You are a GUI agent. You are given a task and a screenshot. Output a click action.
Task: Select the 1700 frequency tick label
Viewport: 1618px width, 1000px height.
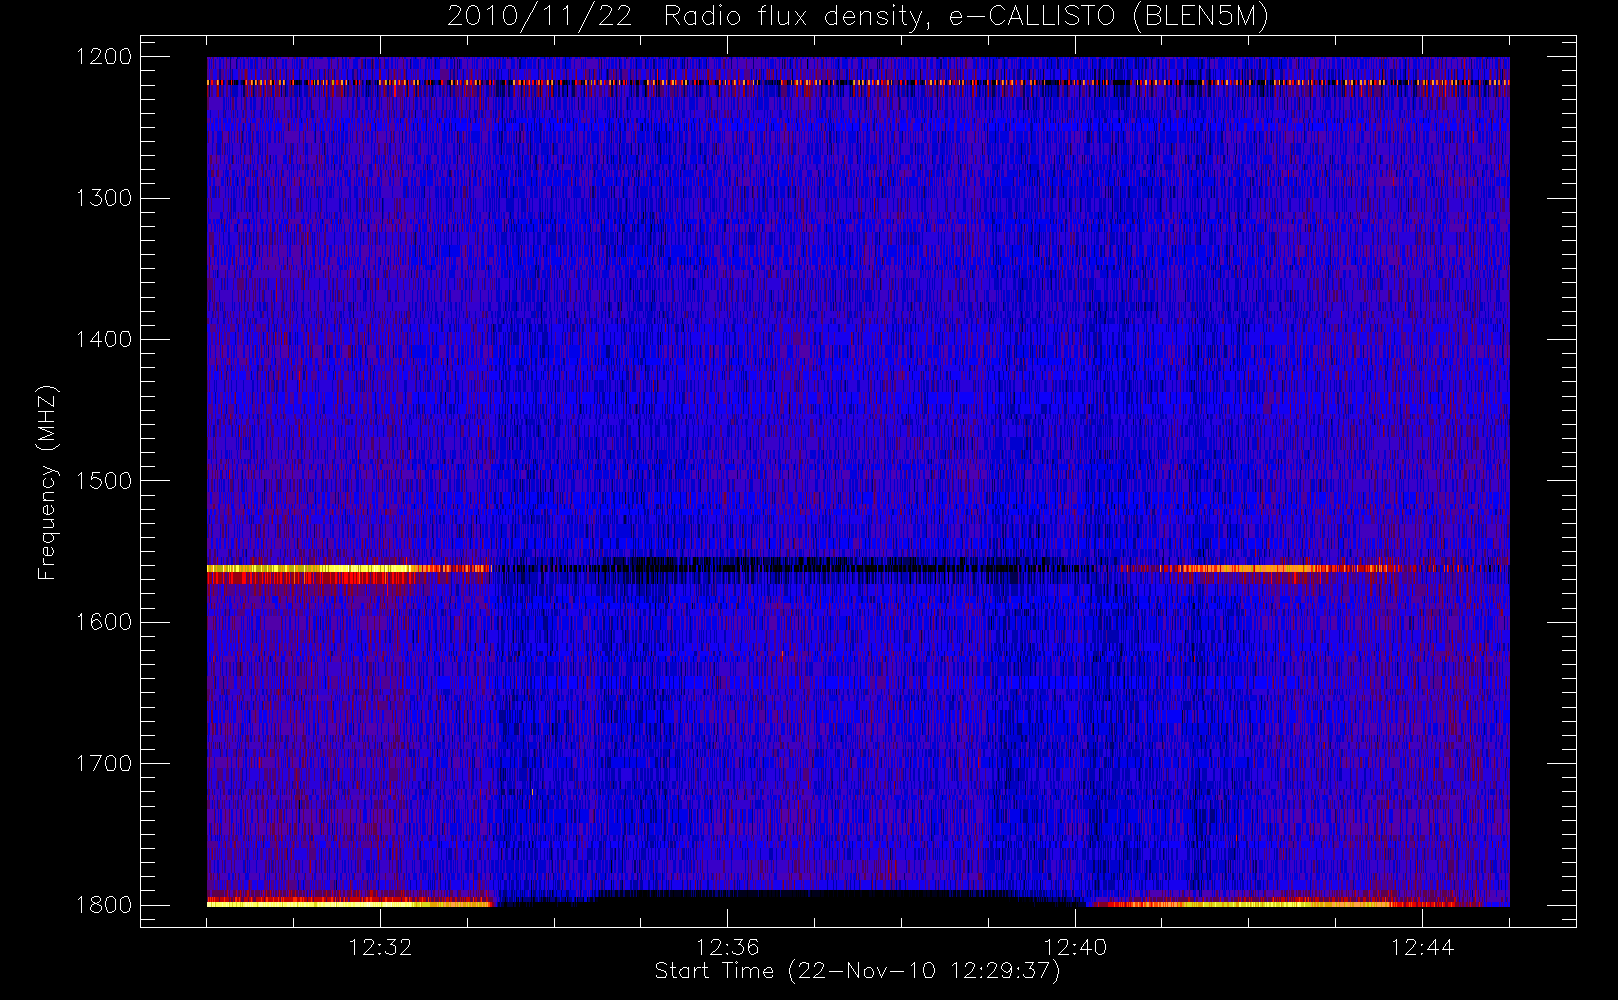tap(104, 764)
